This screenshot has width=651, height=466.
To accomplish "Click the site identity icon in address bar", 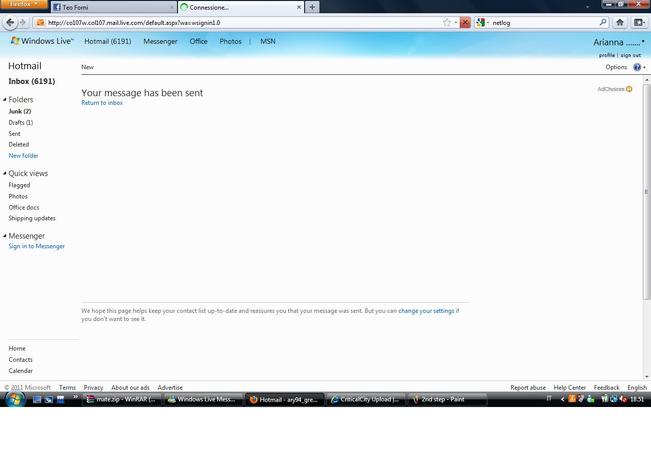I will [40, 22].
